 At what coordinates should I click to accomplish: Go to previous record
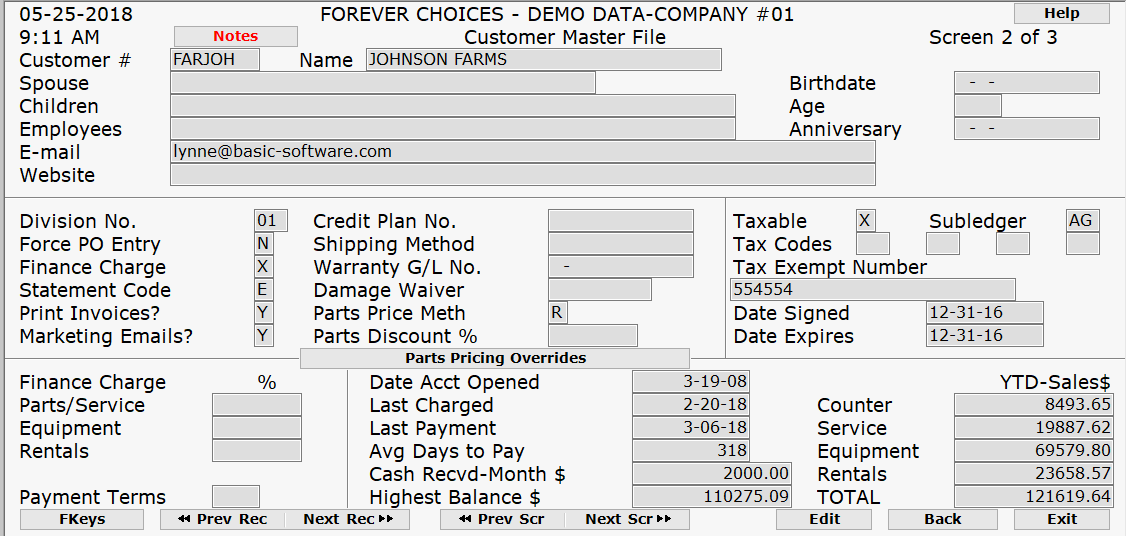[222, 520]
